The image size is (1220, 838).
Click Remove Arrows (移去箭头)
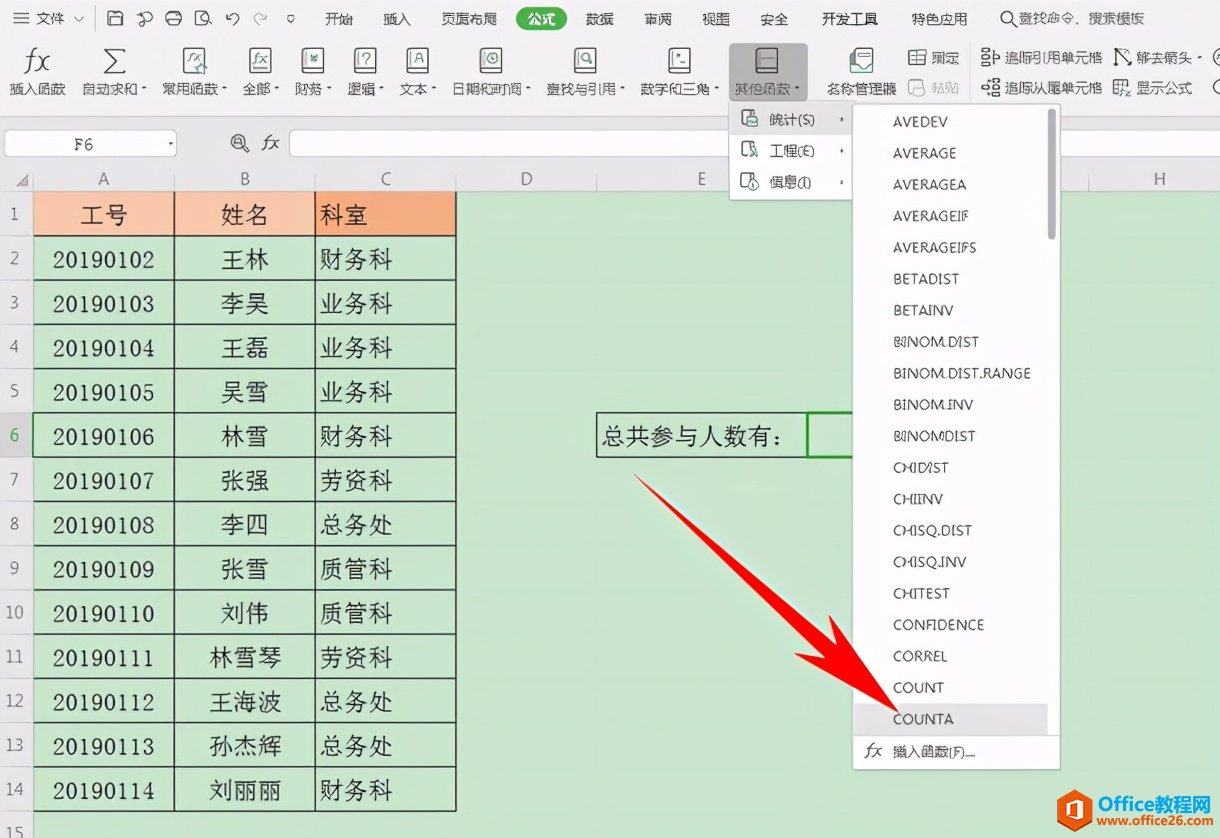tap(1158, 58)
